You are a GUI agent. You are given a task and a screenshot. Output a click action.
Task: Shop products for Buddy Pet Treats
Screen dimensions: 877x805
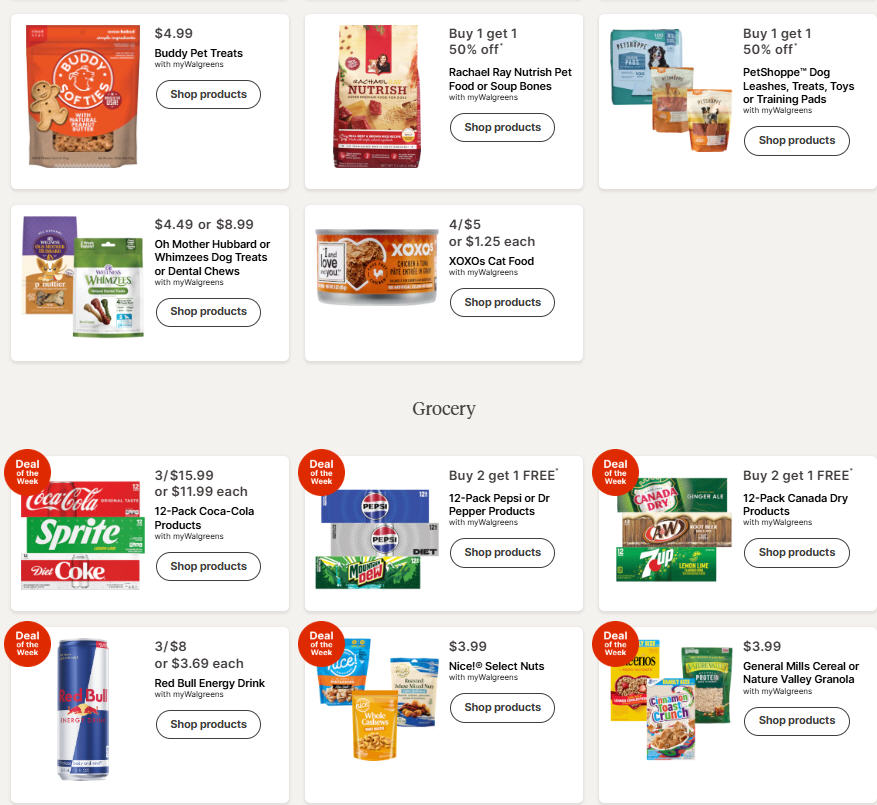pos(208,95)
